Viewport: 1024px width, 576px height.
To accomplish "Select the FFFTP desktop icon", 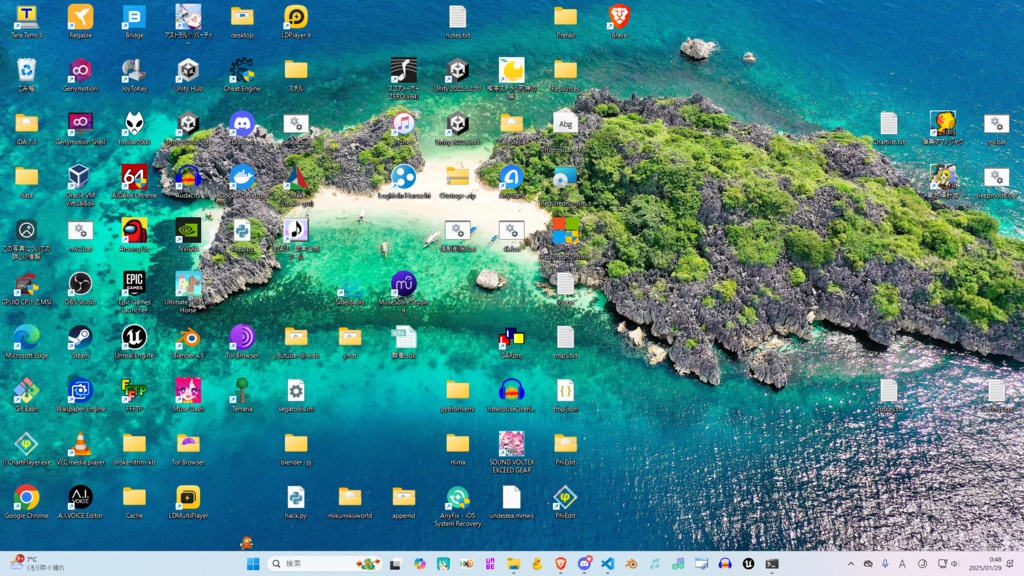I will tap(135, 396).
